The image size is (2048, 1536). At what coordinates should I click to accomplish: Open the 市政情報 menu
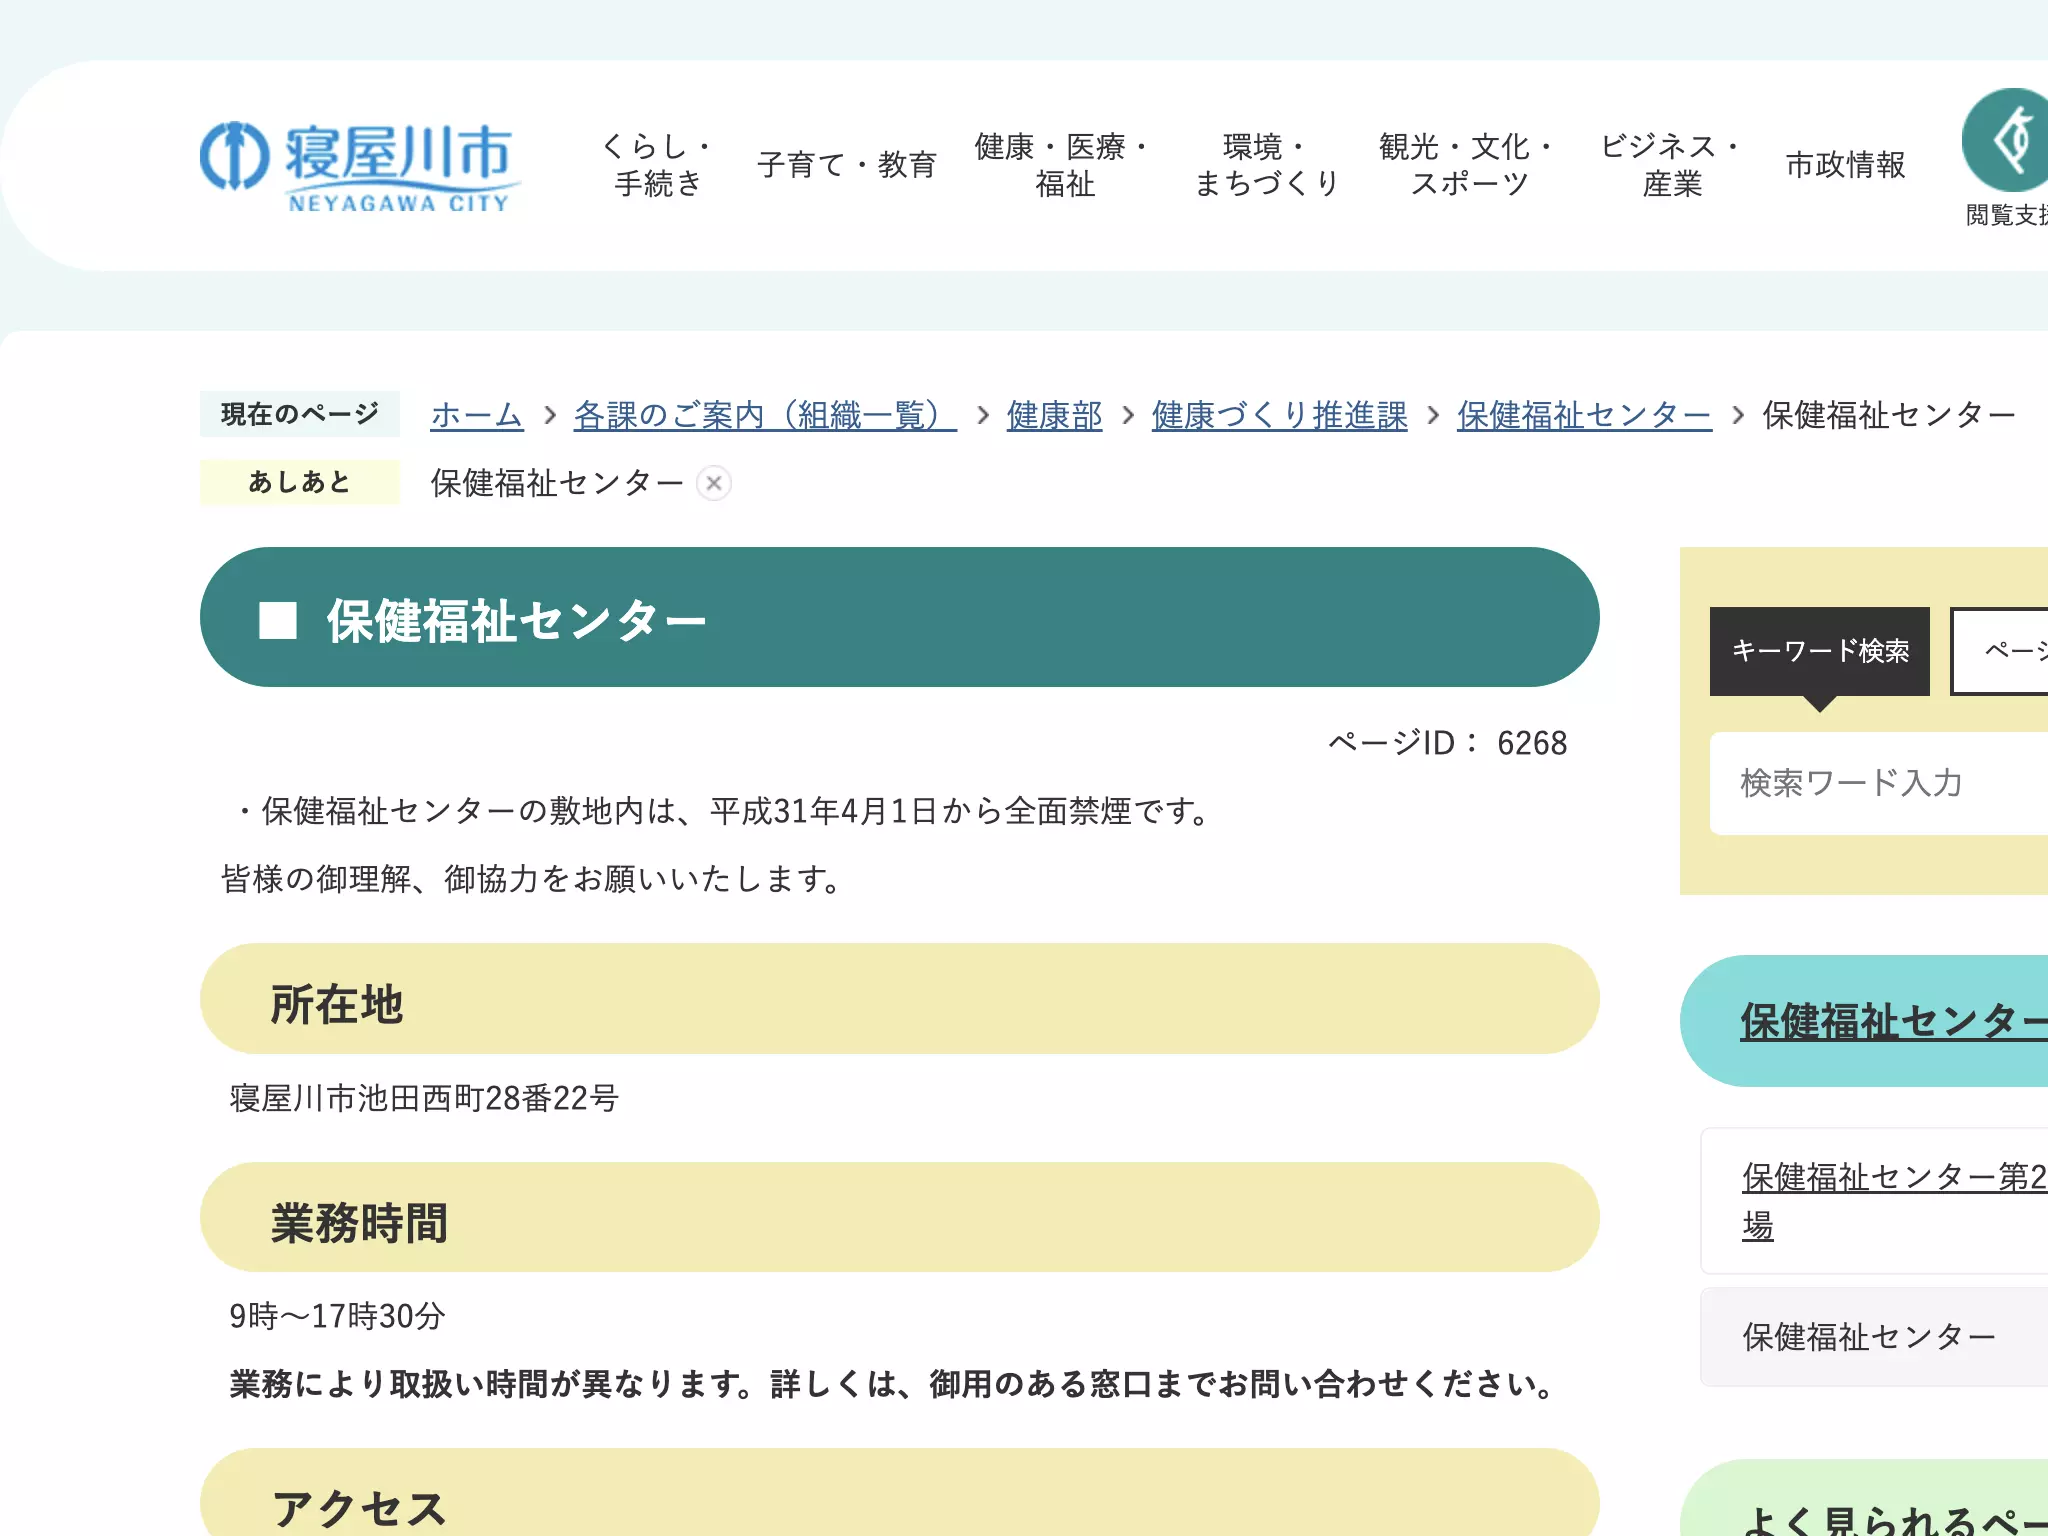point(1846,165)
